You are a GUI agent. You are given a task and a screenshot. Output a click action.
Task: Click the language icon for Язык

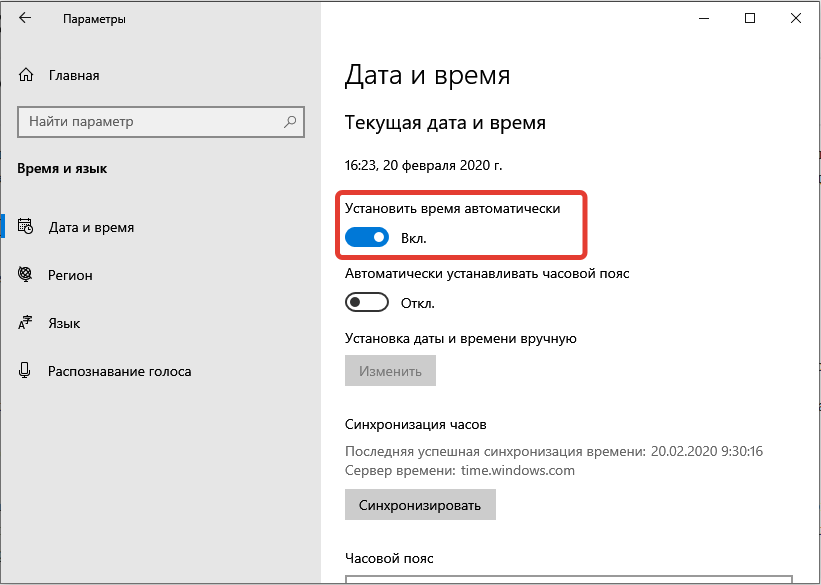[x=25, y=323]
